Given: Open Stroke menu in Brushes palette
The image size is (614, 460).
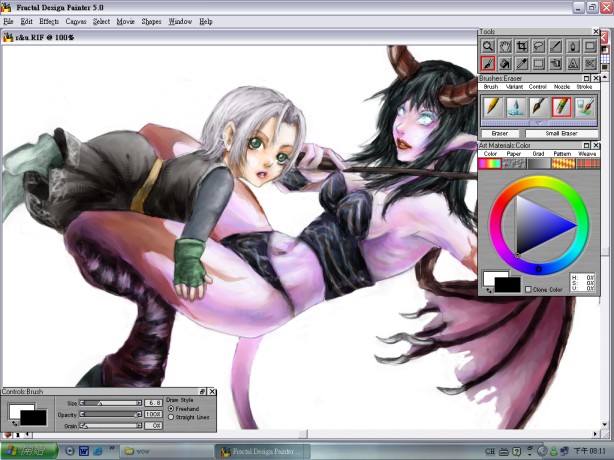Looking at the screenshot, I should click(584, 87).
